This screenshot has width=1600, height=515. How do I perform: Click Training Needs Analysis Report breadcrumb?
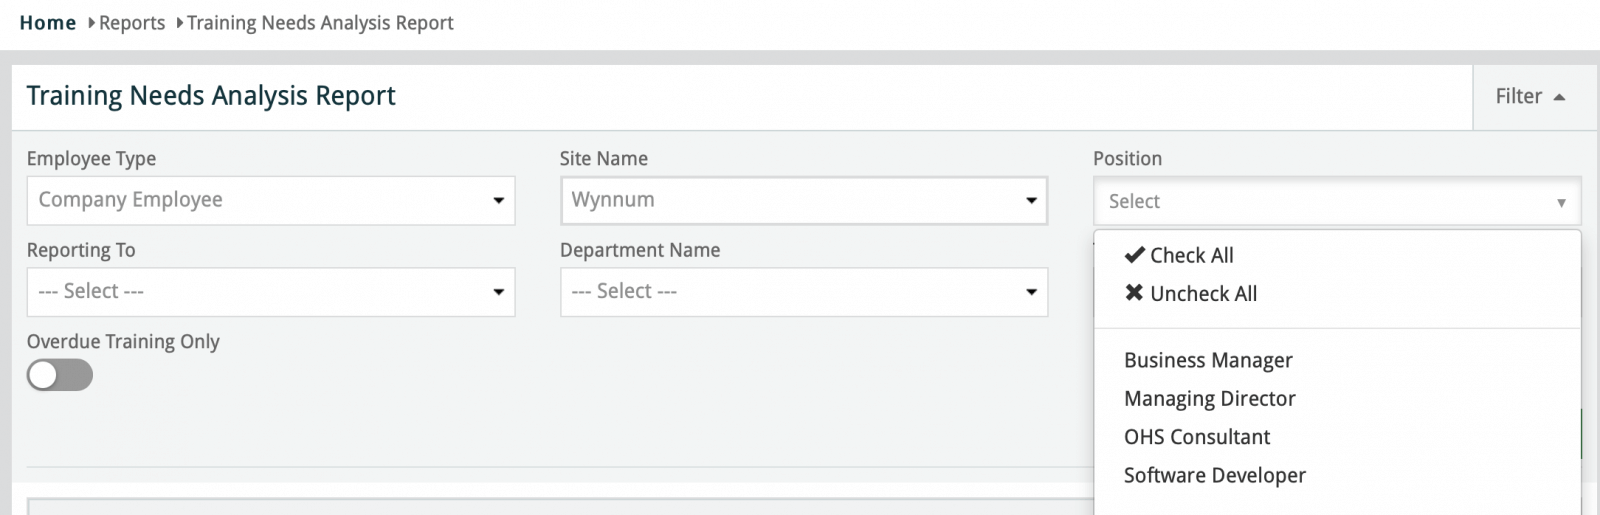[320, 23]
